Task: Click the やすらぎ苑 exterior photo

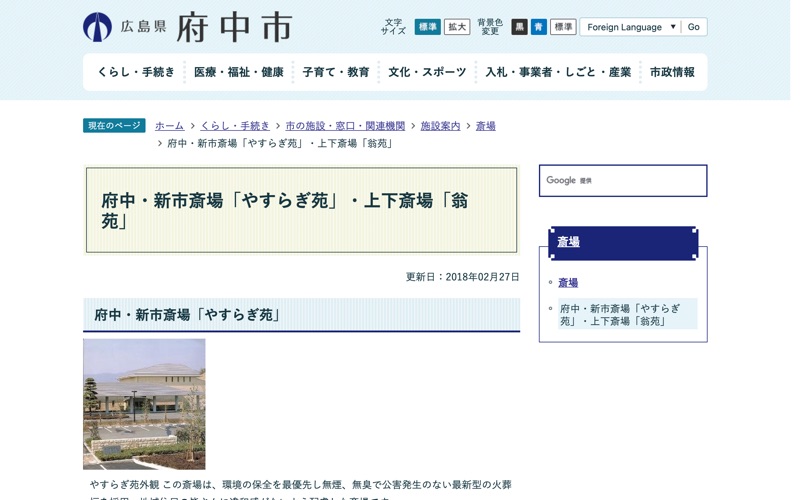Action: point(144,404)
